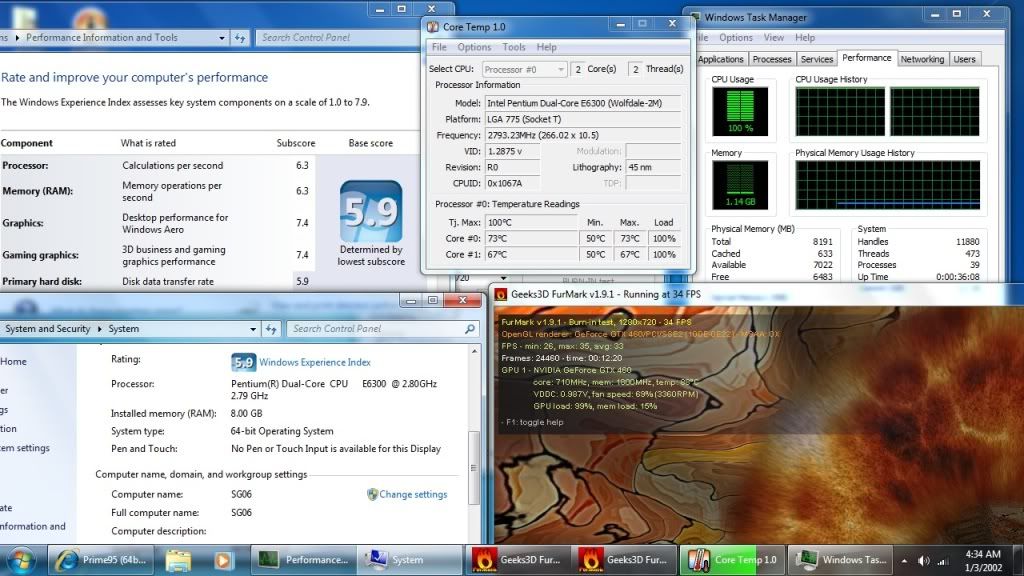Open Task Manager View menu
Screen dimensions: 1024x576
(774, 38)
